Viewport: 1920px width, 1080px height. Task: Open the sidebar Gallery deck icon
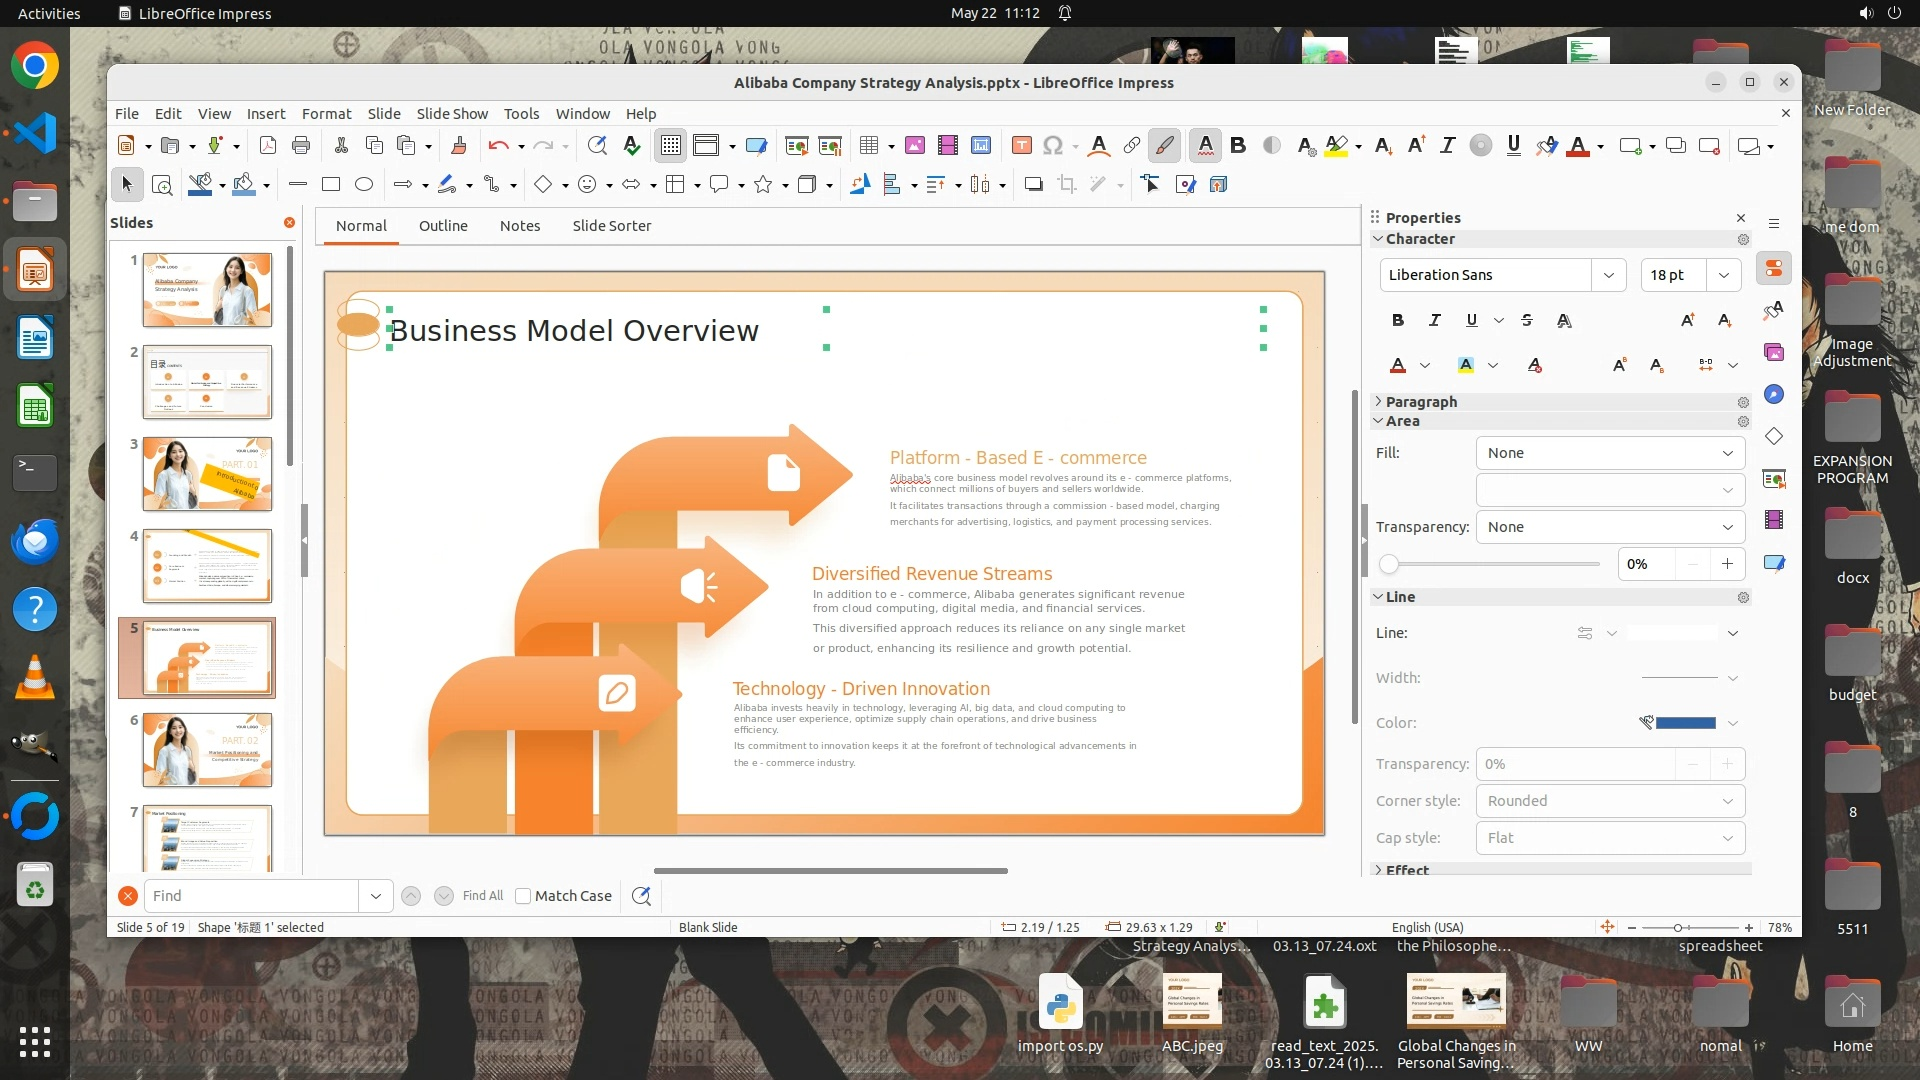[1774, 352]
